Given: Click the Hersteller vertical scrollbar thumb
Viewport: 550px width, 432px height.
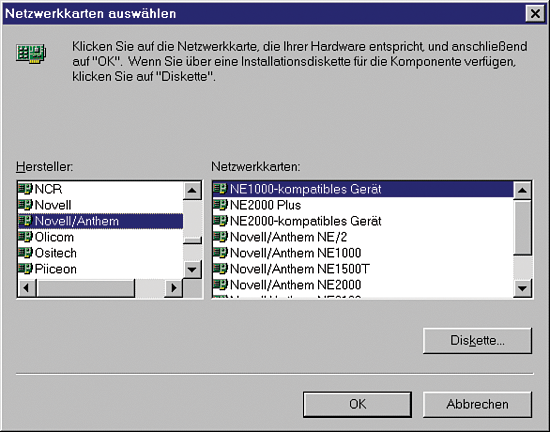Looking at the screenshot, I should coord(192,240).
